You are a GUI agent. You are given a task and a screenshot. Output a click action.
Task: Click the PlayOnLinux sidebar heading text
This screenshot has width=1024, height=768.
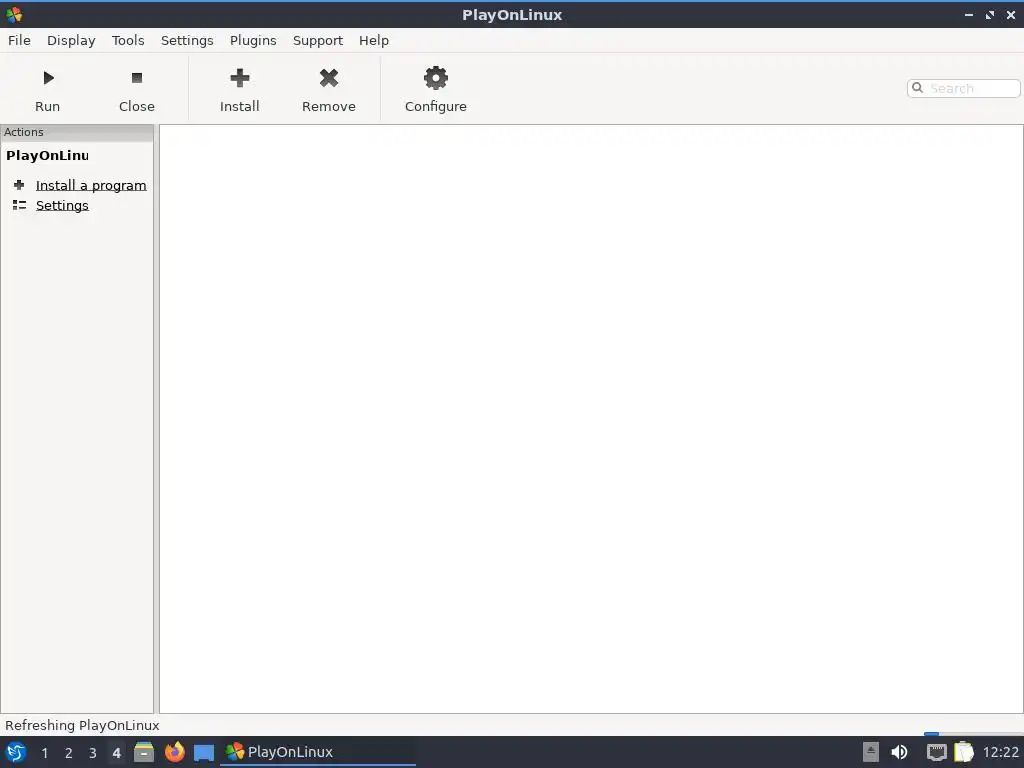click(47, 155)
